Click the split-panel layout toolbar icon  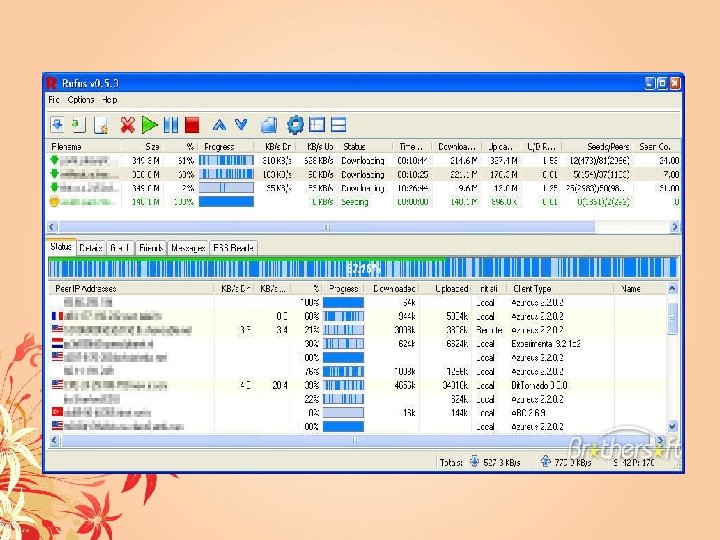pos(317,125)
